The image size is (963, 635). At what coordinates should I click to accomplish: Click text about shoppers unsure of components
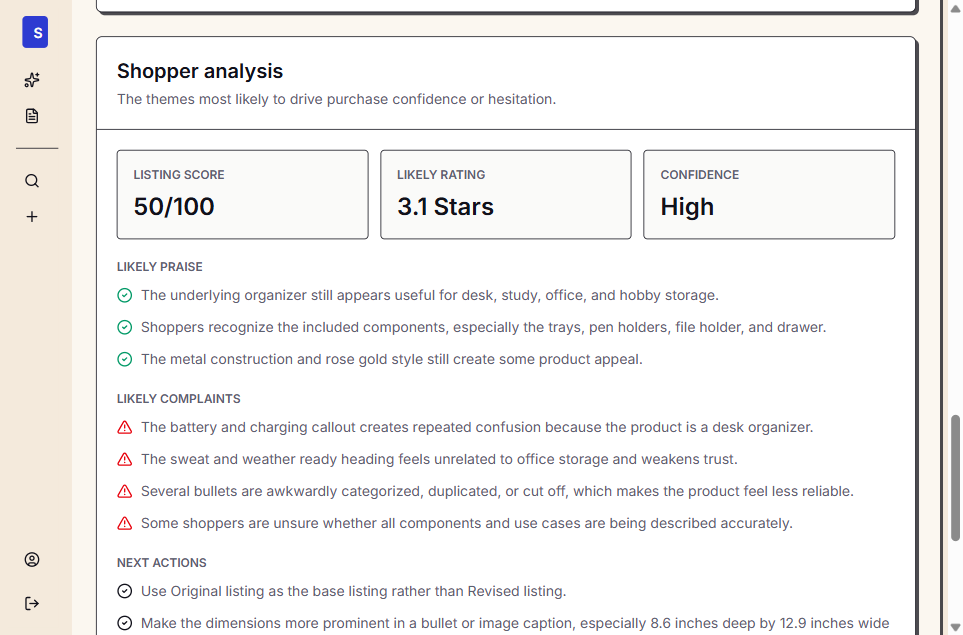coord(467,523)
